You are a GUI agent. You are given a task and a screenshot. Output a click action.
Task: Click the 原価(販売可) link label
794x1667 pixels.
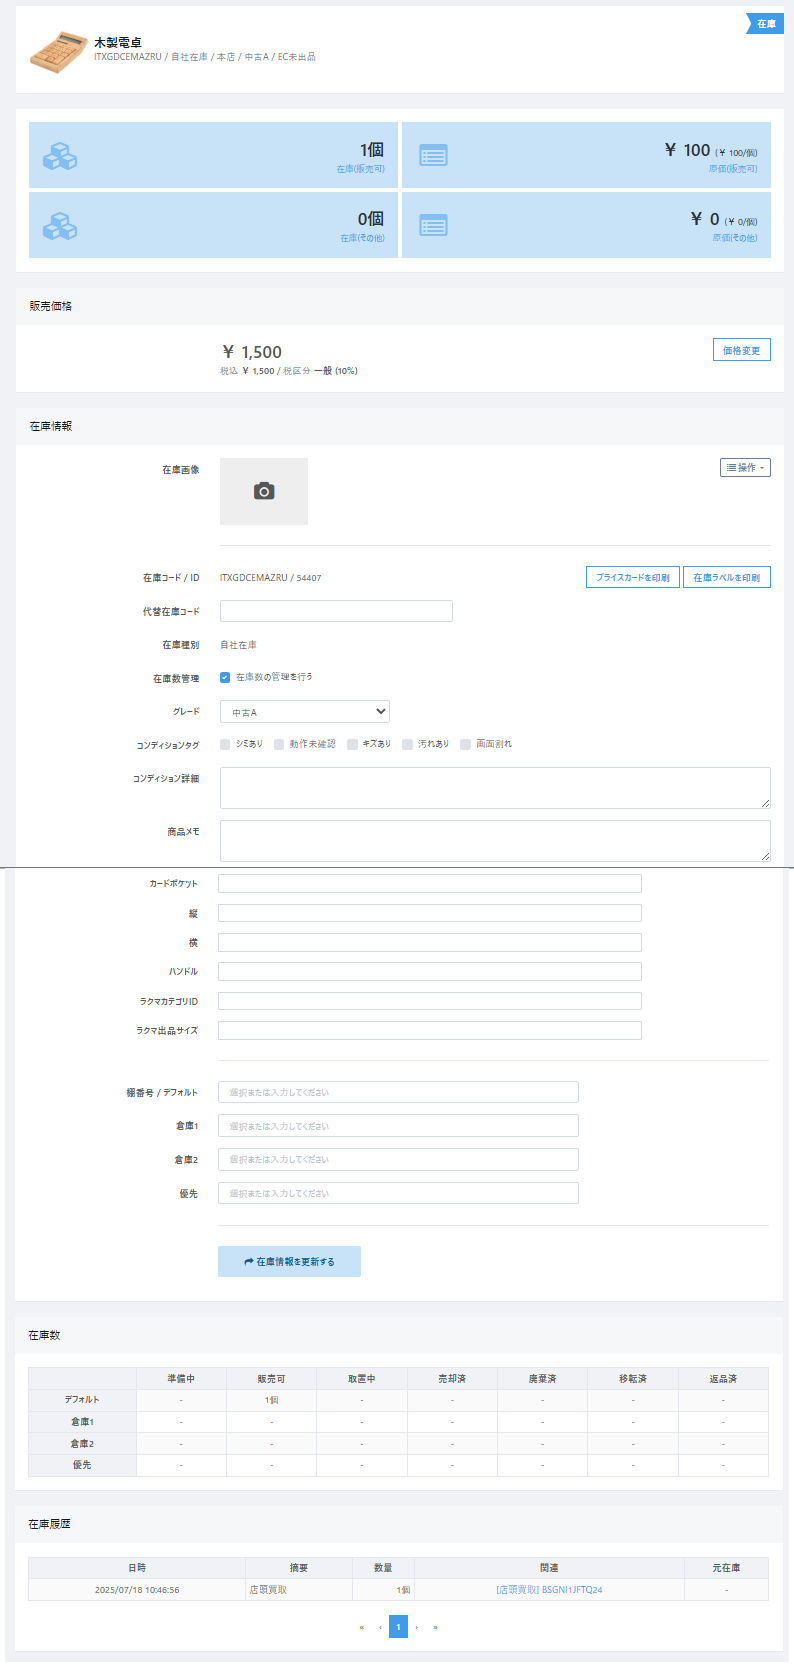[733, 169]
